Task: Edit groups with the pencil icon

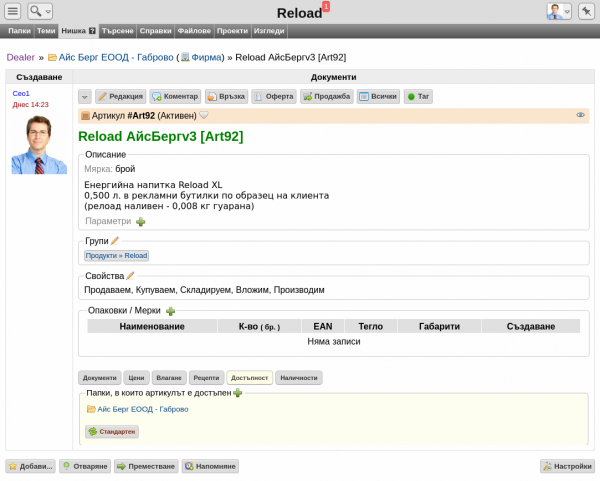Action: click(x=115, y=241)
